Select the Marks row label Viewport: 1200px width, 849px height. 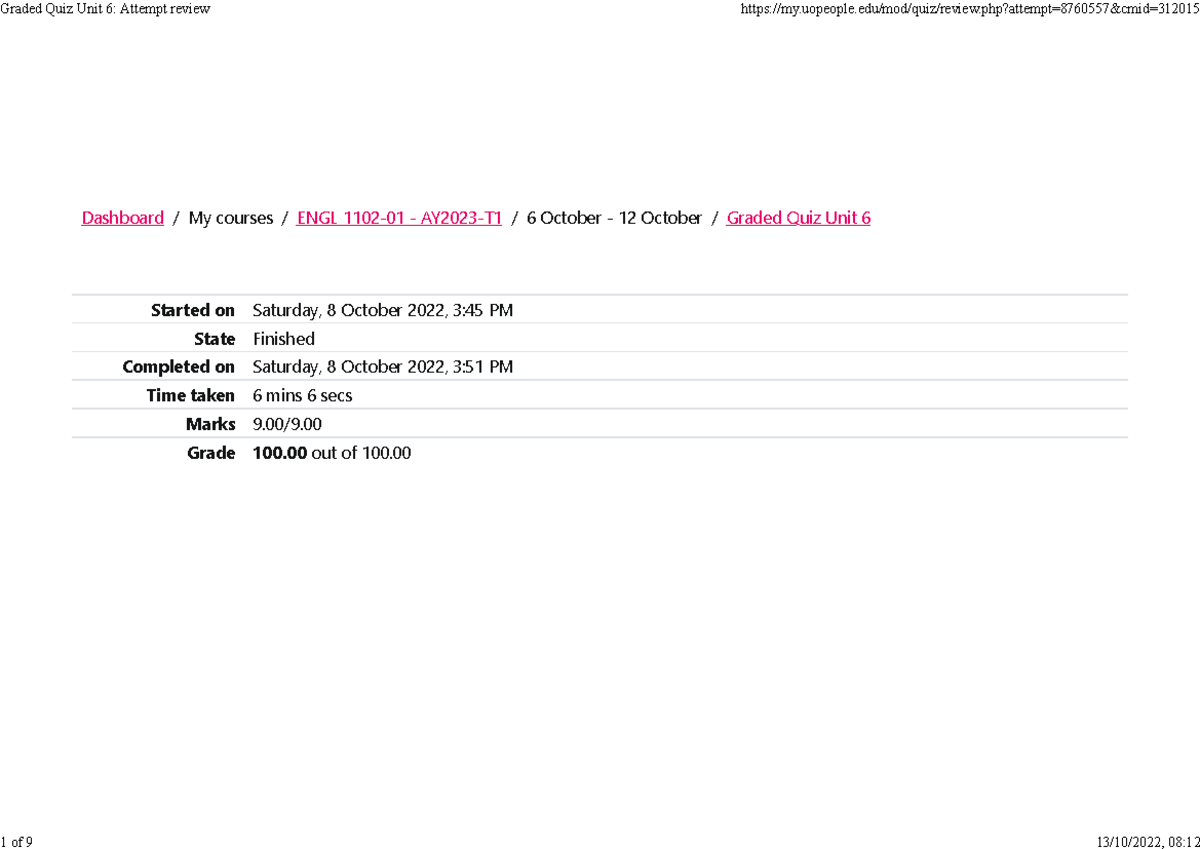click(210, 423)
